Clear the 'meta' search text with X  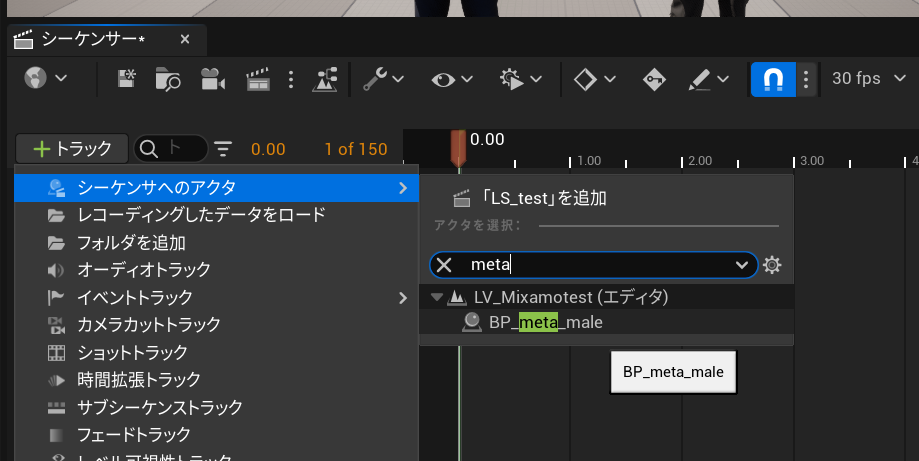tap(445, 265)
